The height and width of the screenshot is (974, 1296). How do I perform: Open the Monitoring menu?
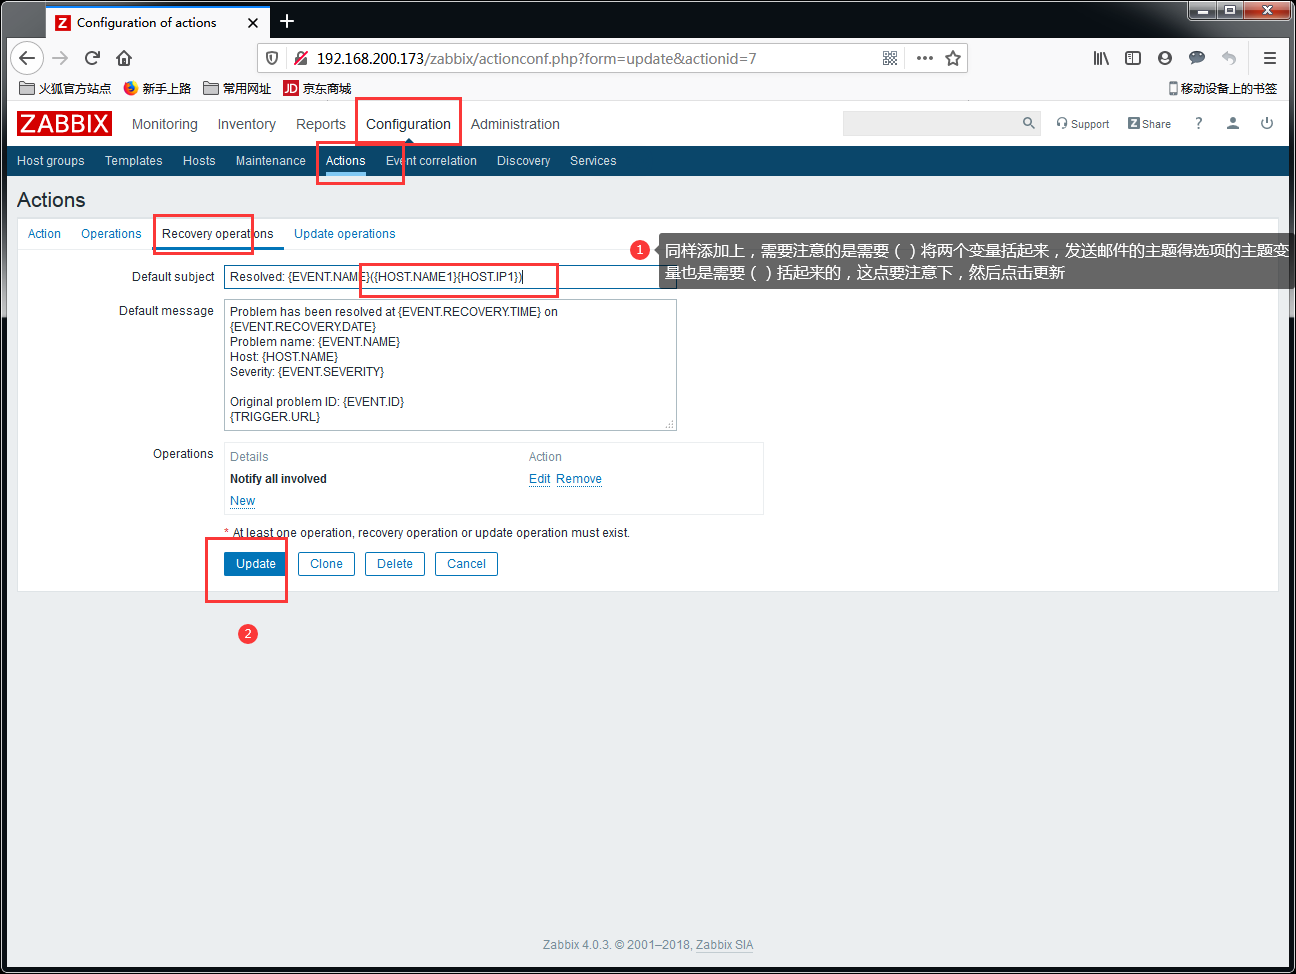165,124
